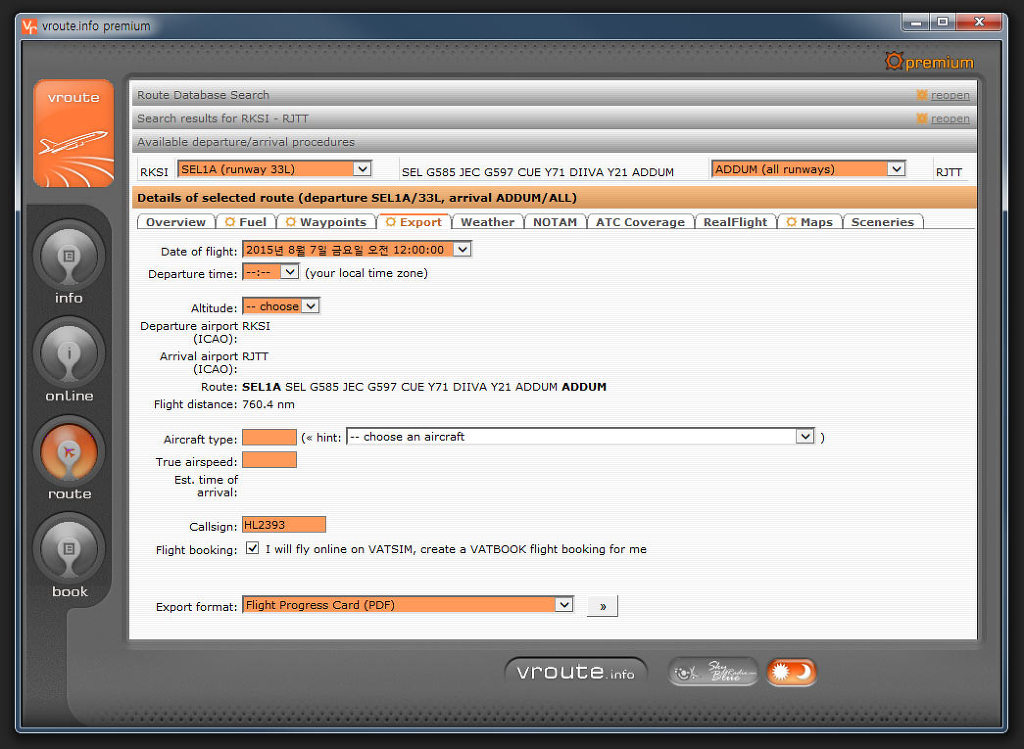Click the Sky Blue Radio logo

click(x=713, y=672)
